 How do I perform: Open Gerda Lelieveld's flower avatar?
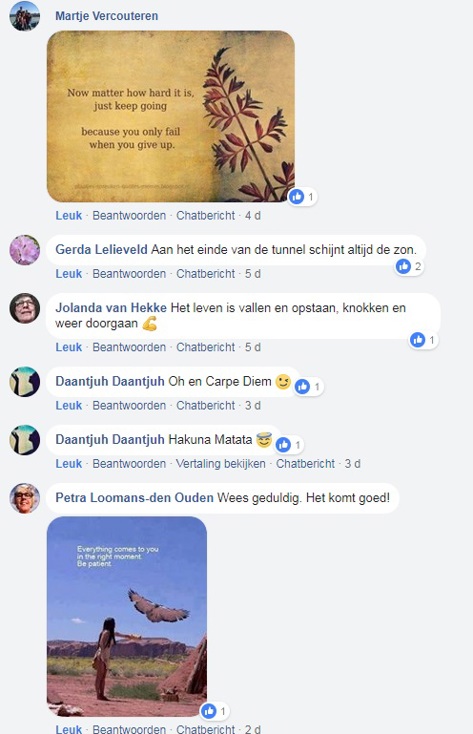pos(24,250)
